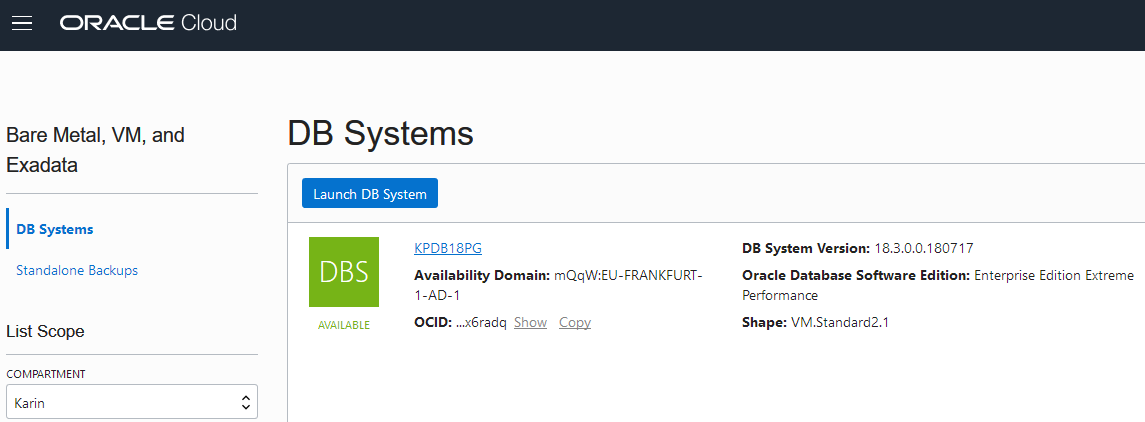Image resolution: width=1145 pixels, height=422 pixels.
Task: Open Standalone Backups in the sidebar
Action: [x=77, y=270]
